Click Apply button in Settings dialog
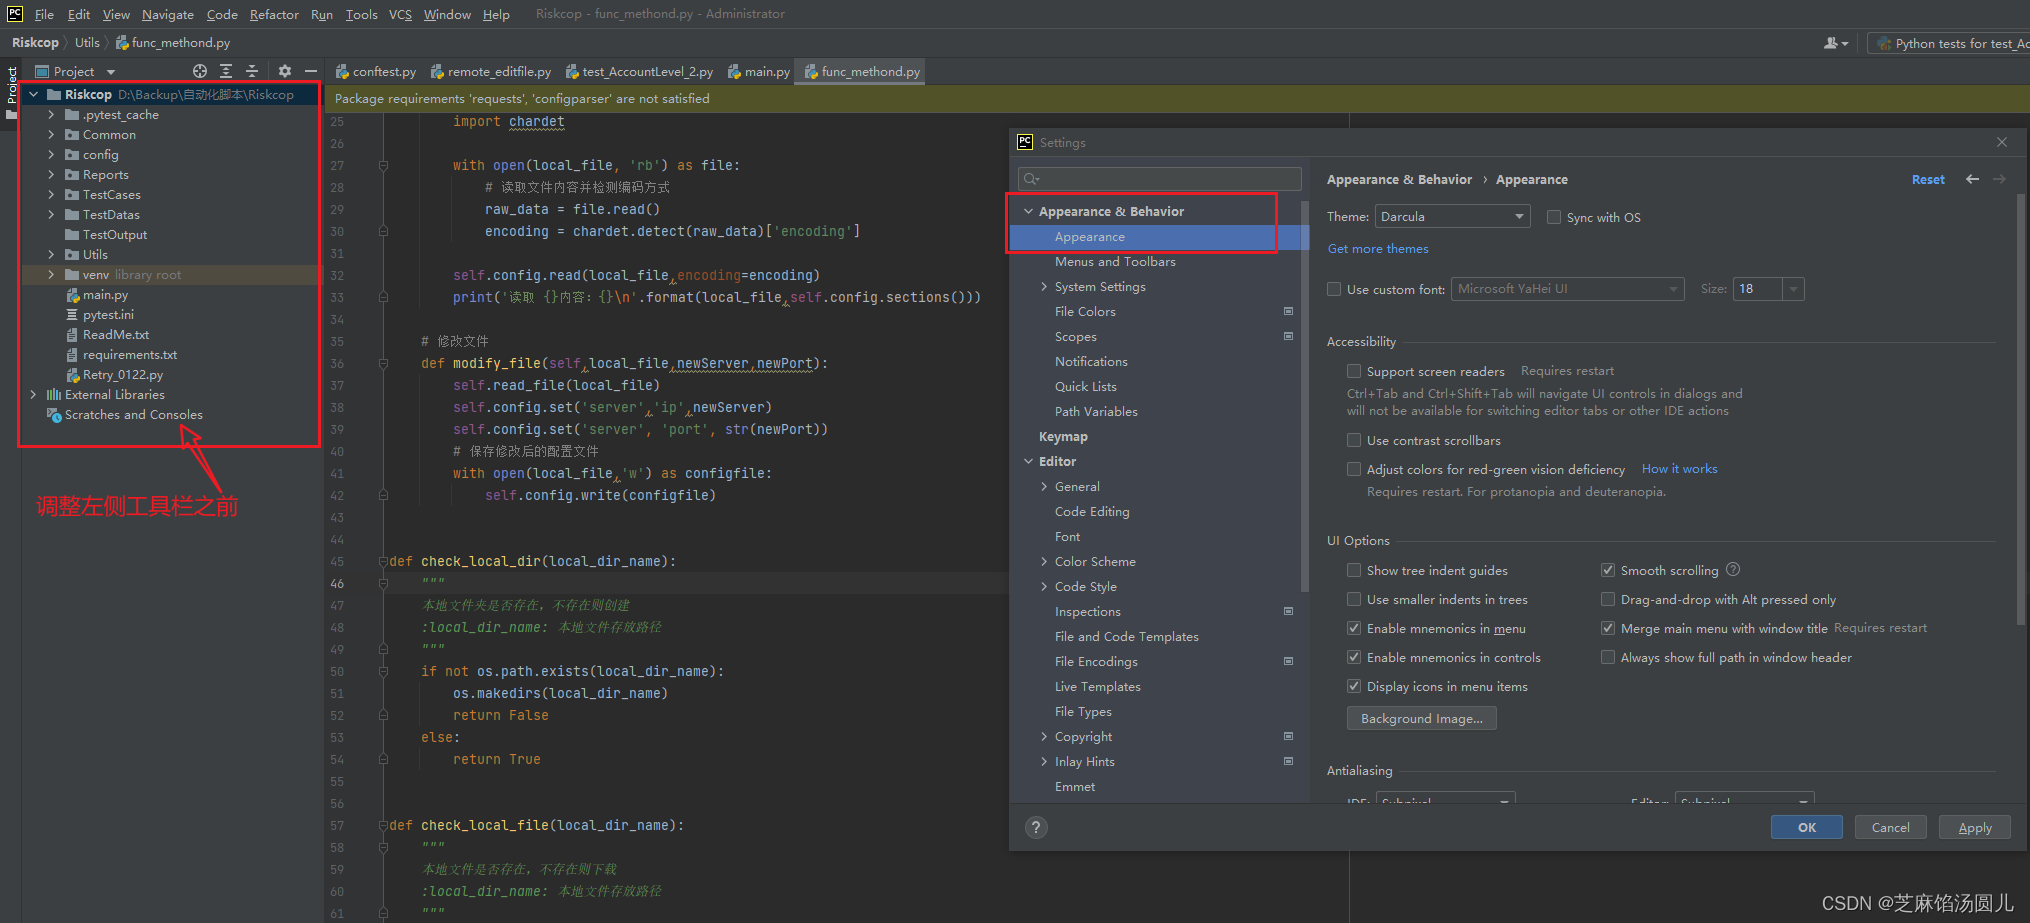The image size is (2030, 923). pyautogui.click(x=1974, y=827)
